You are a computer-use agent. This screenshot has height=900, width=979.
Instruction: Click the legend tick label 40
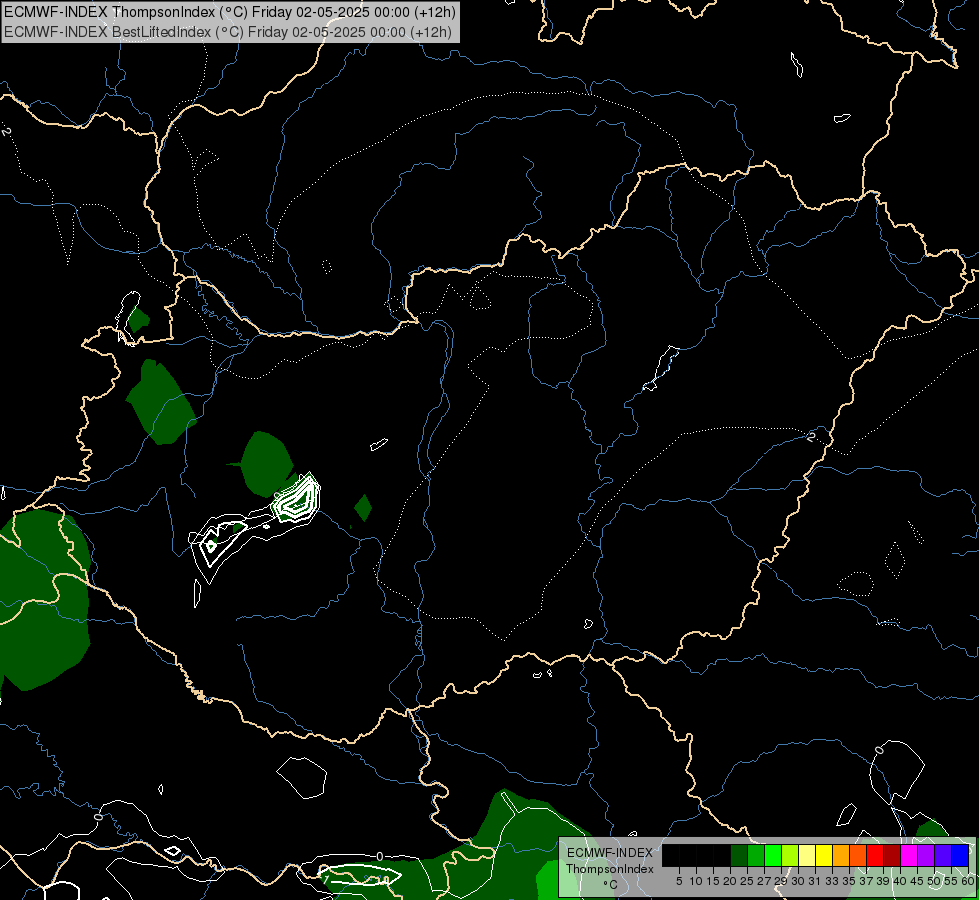(x=900, y=881)
